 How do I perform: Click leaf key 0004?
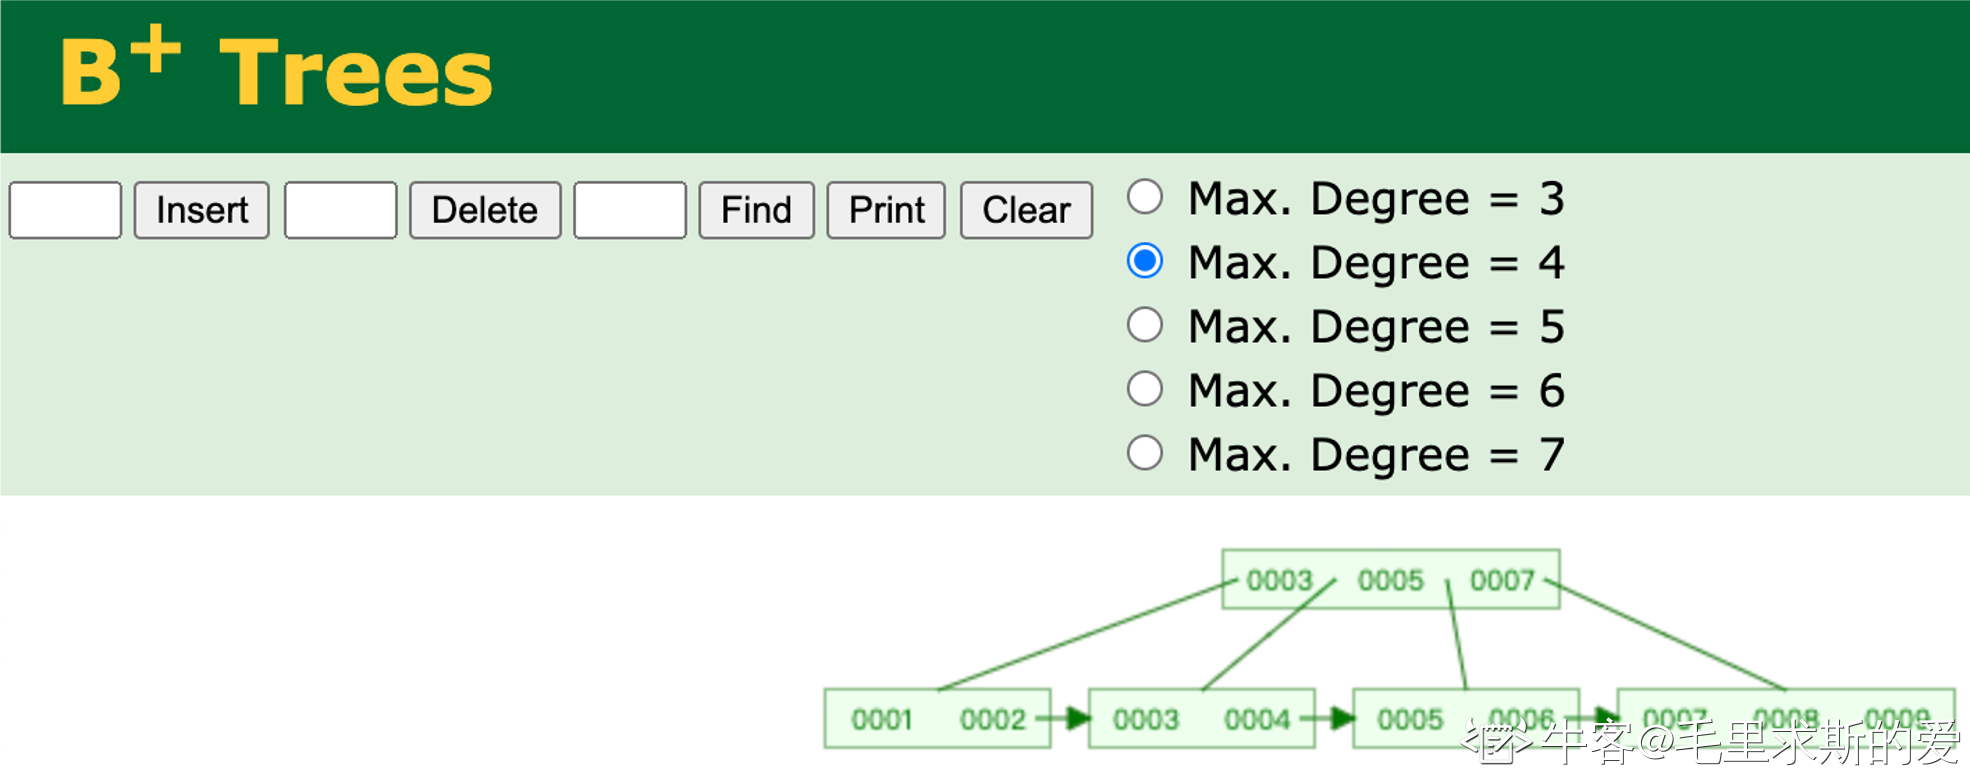click(1257, 719)
